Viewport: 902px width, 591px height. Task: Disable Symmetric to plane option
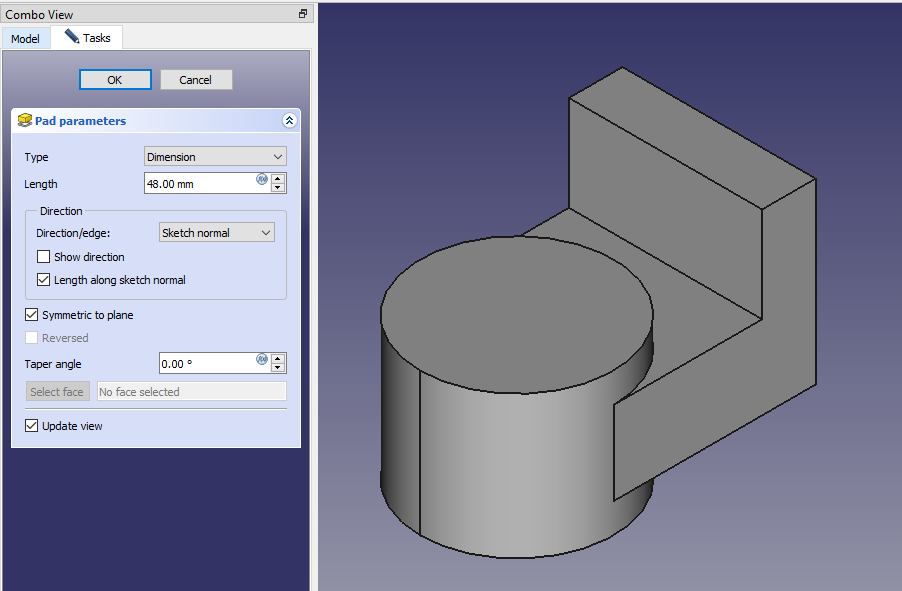32,315
